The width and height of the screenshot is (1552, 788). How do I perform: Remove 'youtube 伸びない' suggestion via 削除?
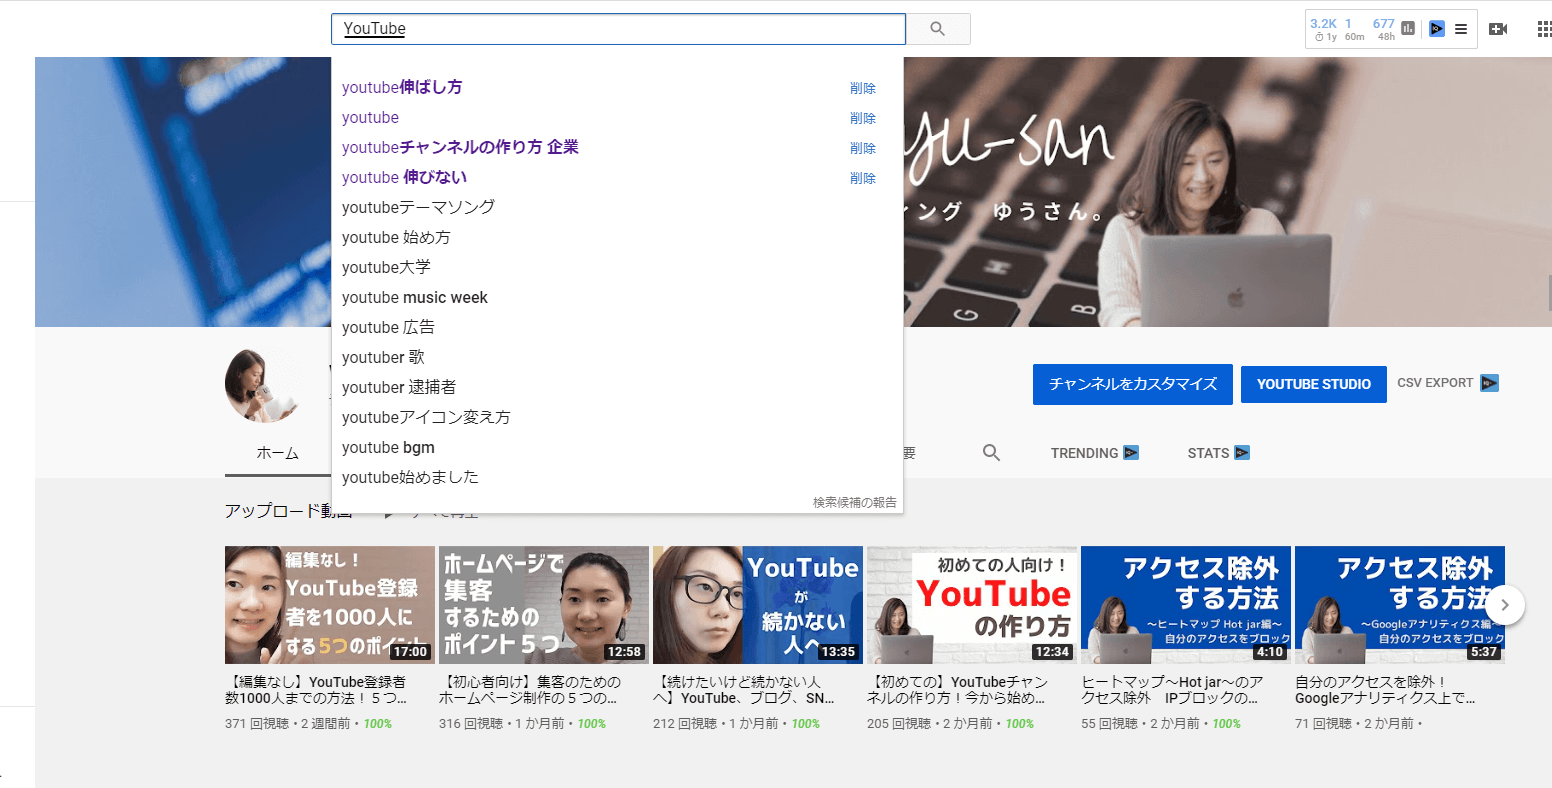(x=863, y=178)
